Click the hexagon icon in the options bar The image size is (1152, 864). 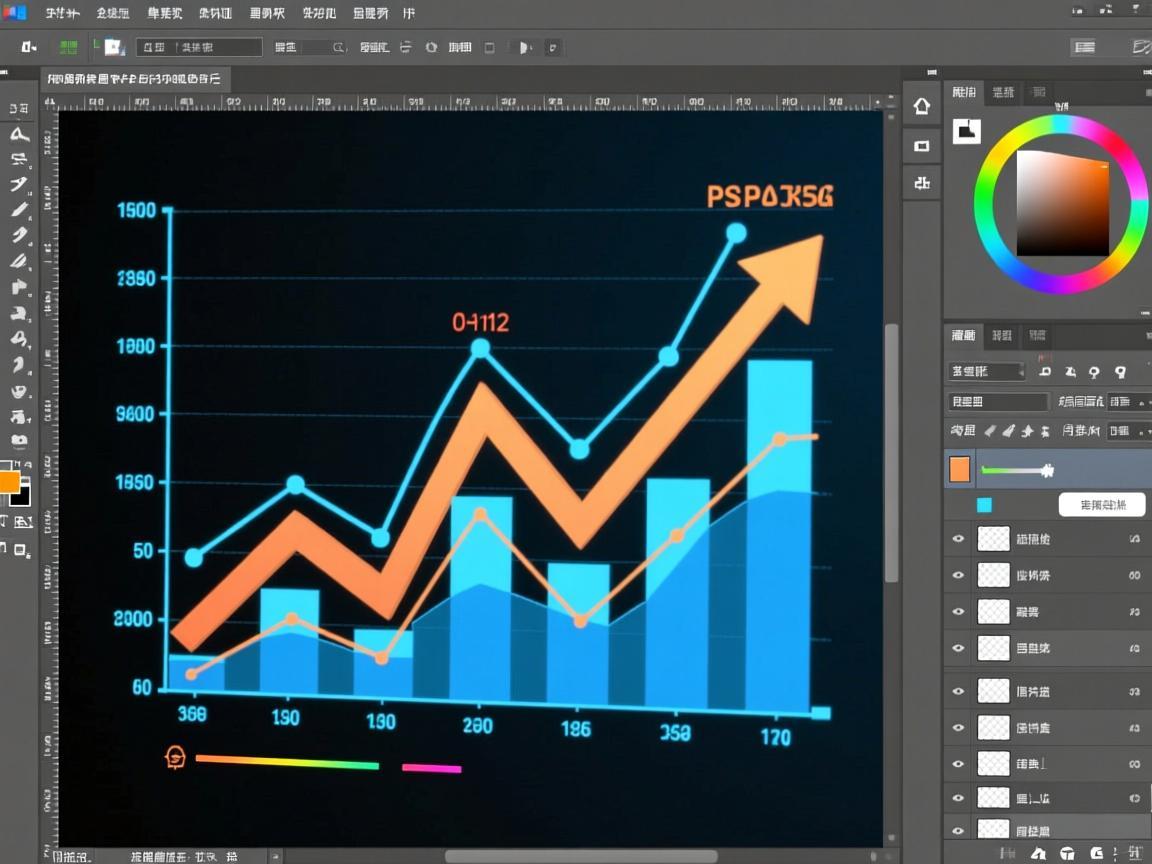pos(431,48)
